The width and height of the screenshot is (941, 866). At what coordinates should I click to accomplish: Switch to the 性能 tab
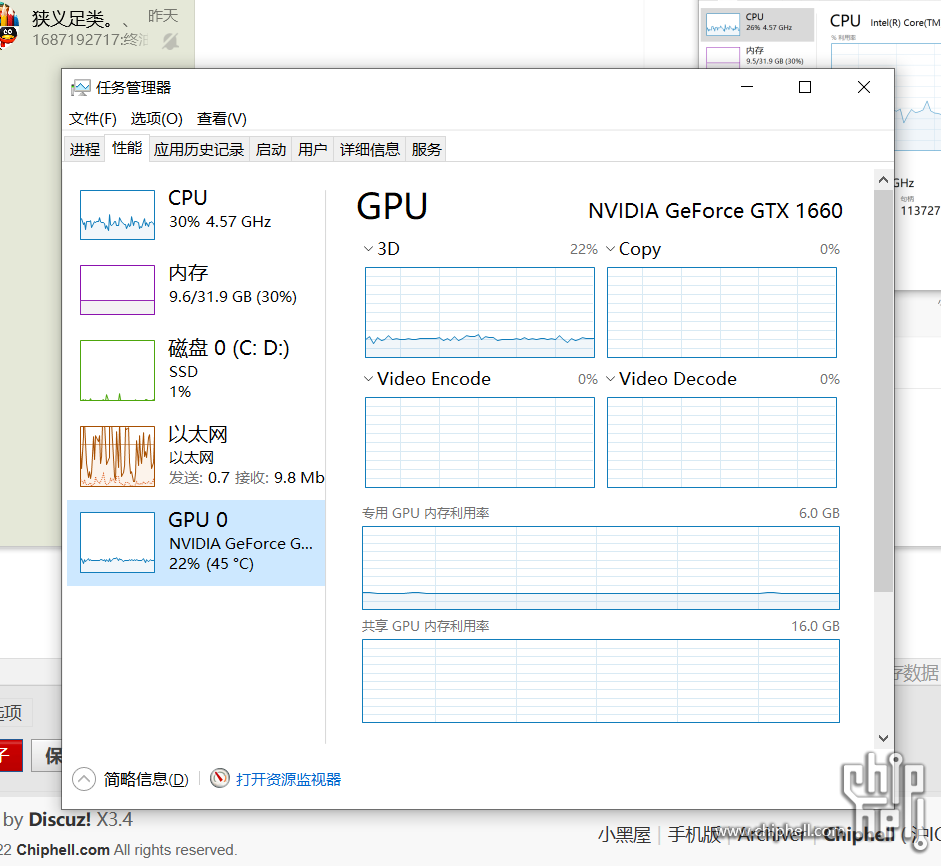coord(127,148)
